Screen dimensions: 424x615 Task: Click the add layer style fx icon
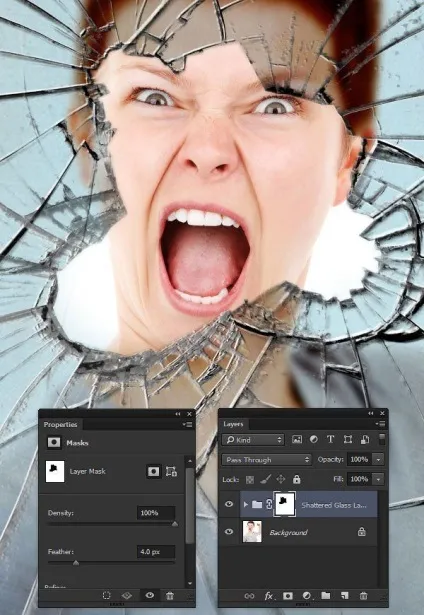tap(269, 596)
